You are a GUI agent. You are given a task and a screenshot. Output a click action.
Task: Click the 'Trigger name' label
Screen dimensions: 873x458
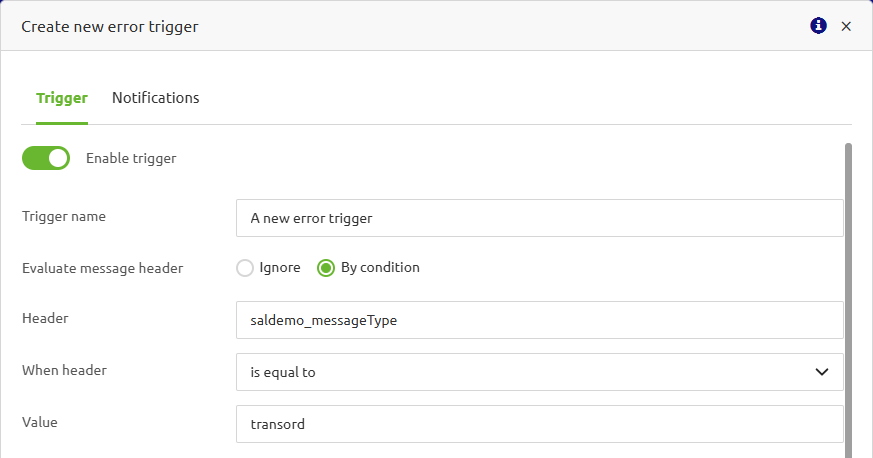click(64, 216)
